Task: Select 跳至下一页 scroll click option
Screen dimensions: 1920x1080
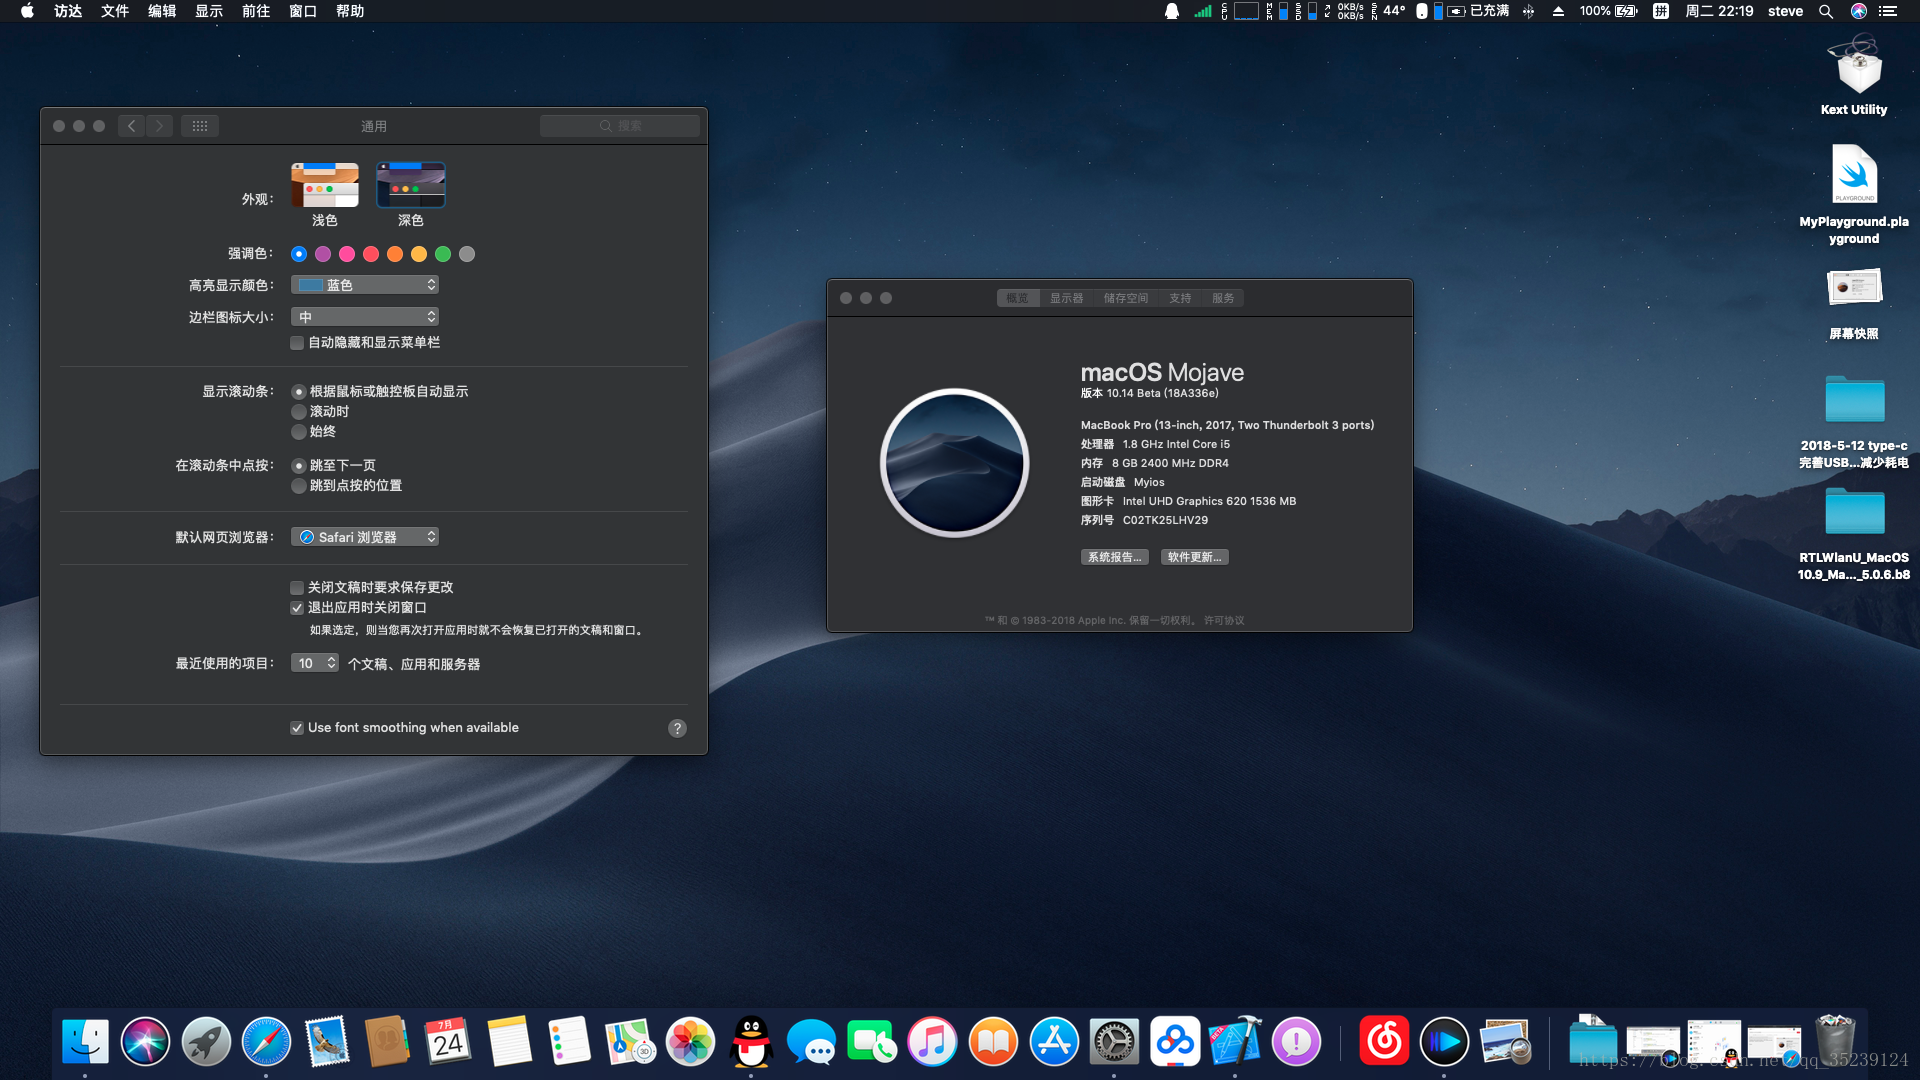Action: coord(299,466)
